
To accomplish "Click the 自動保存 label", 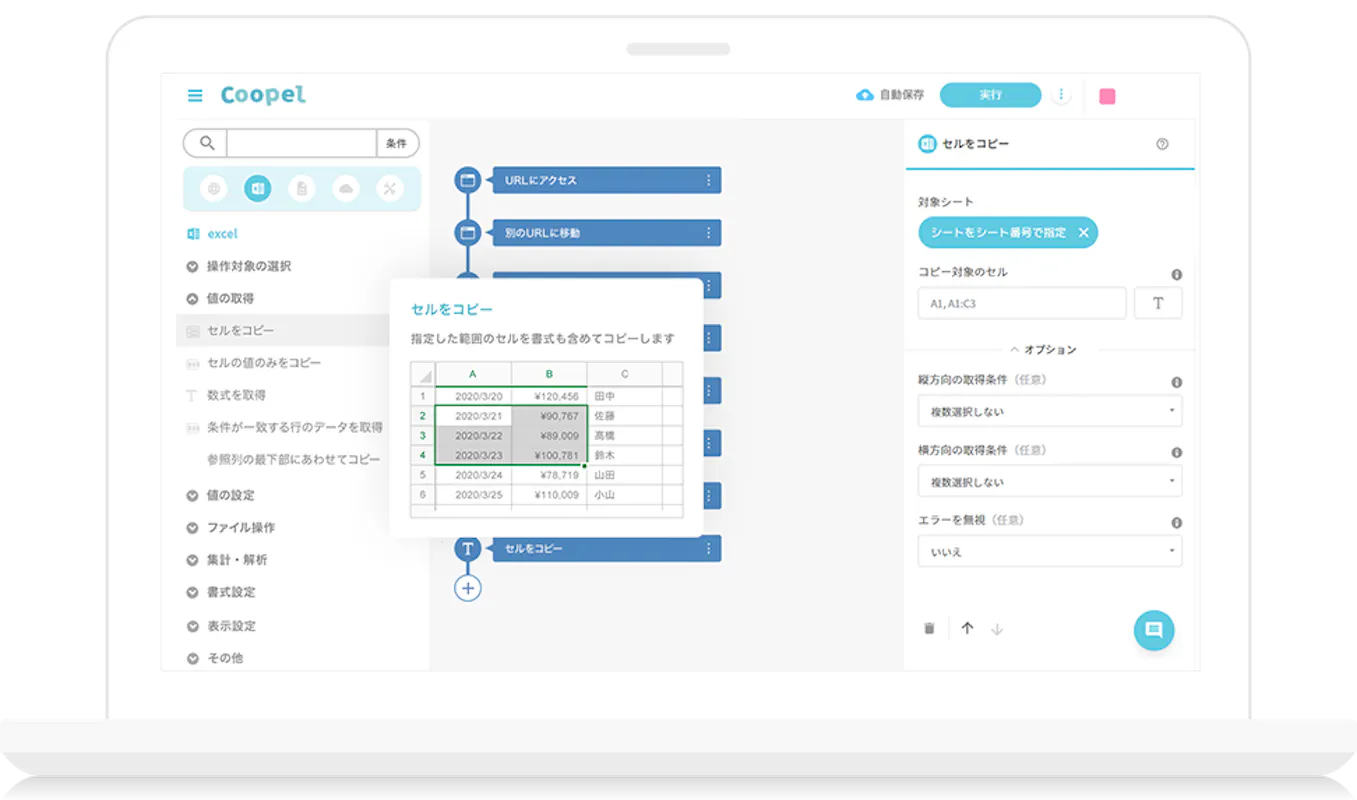I will tap(902, 95).
